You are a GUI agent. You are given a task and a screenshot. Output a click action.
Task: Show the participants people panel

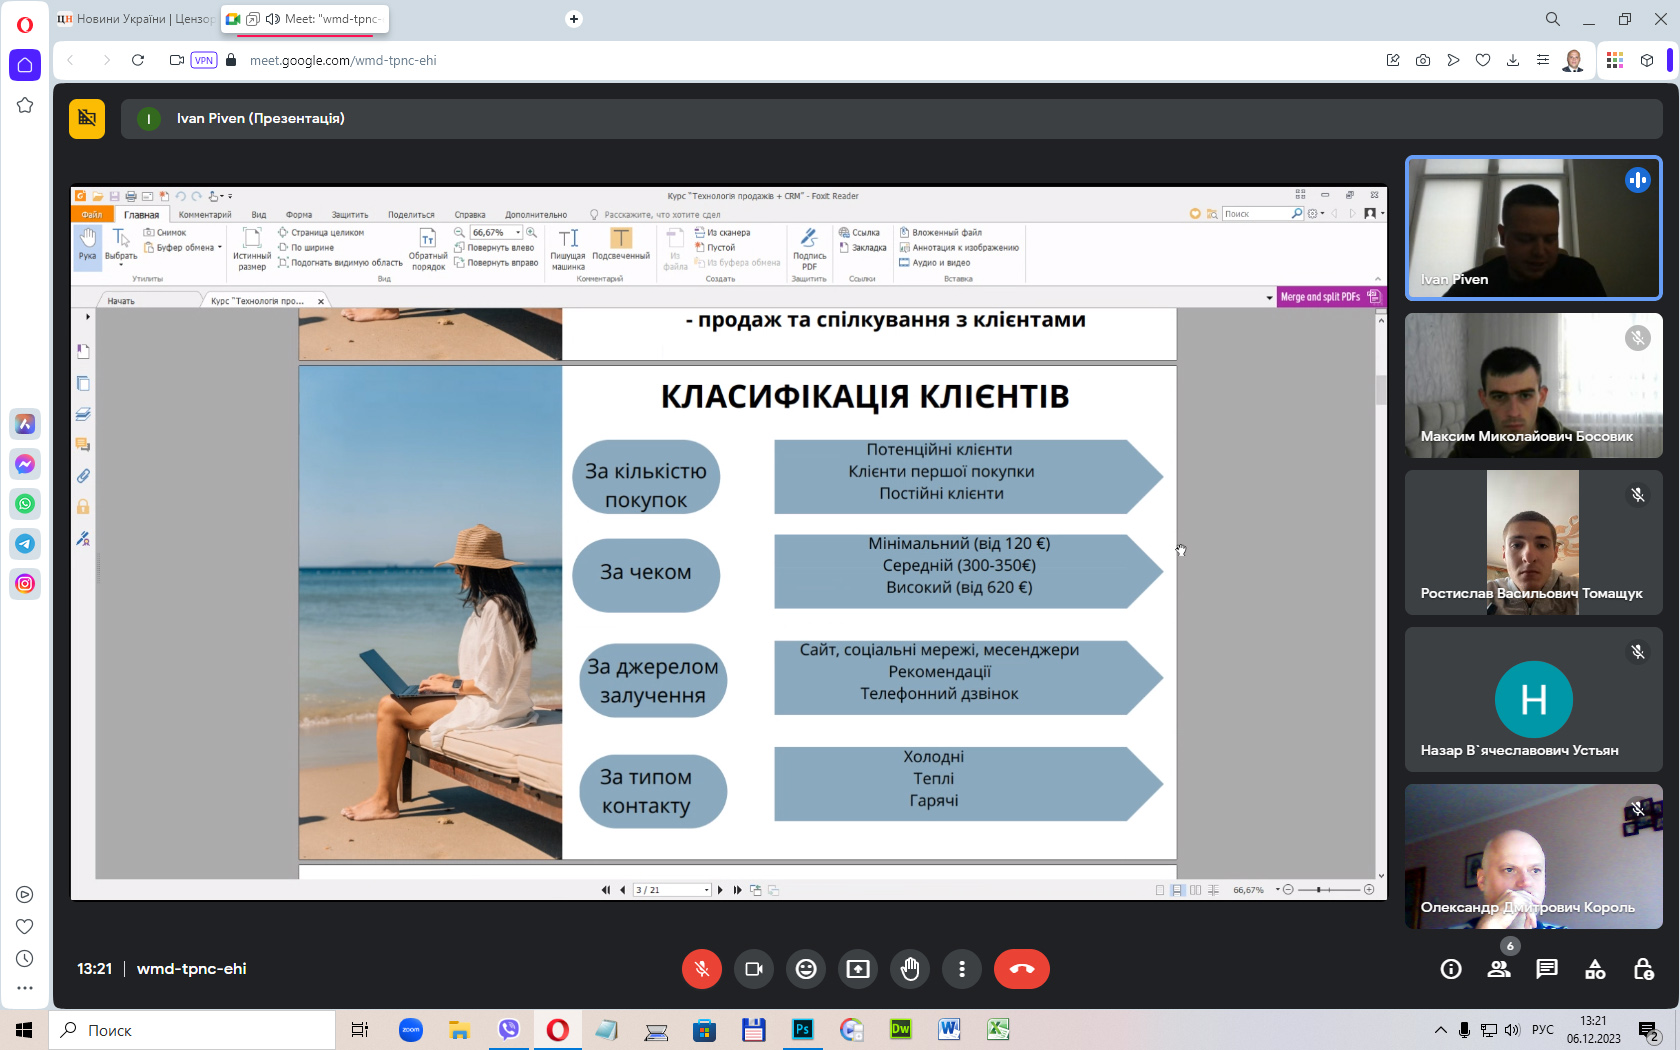tap(1499, 969)
